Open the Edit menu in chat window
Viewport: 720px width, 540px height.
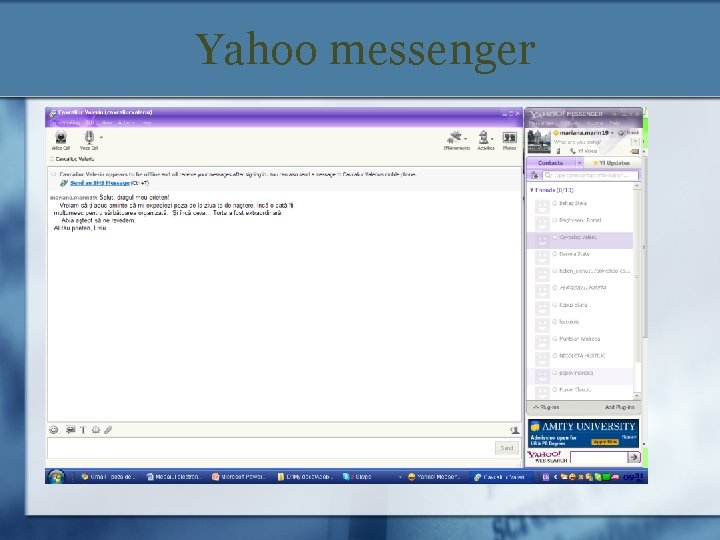pos(90,123)
